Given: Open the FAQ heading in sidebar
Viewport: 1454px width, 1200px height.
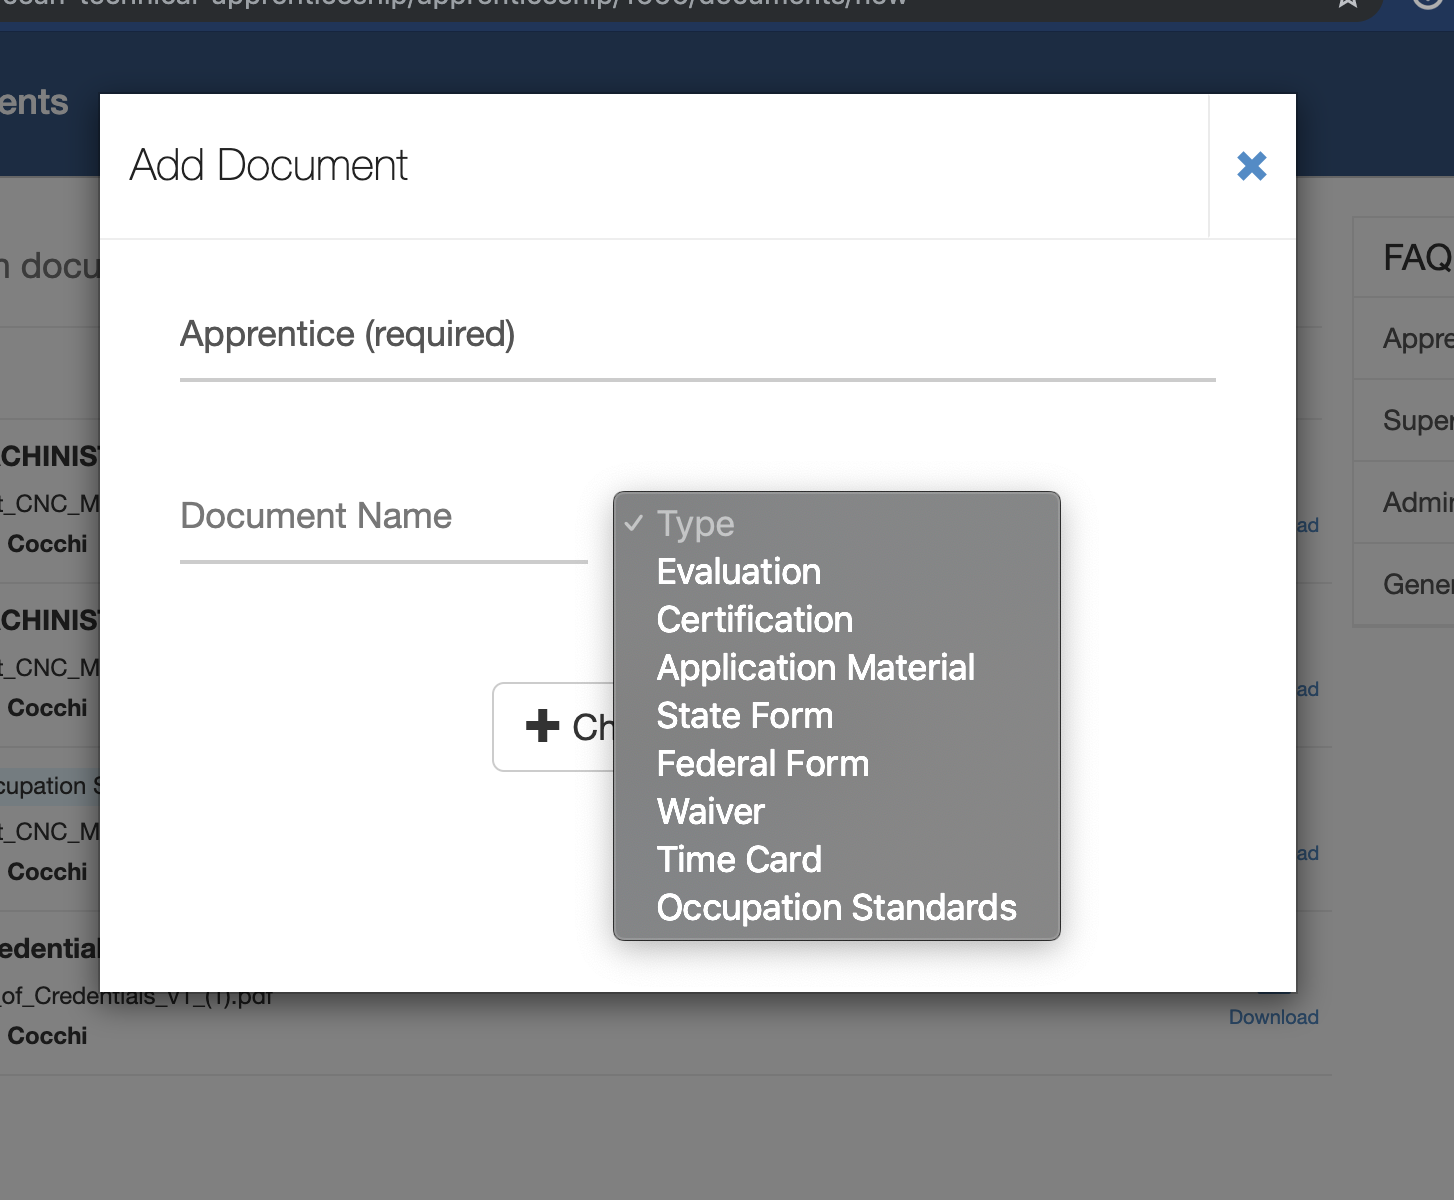Looking at the screenshot, I should point(1417,258).
